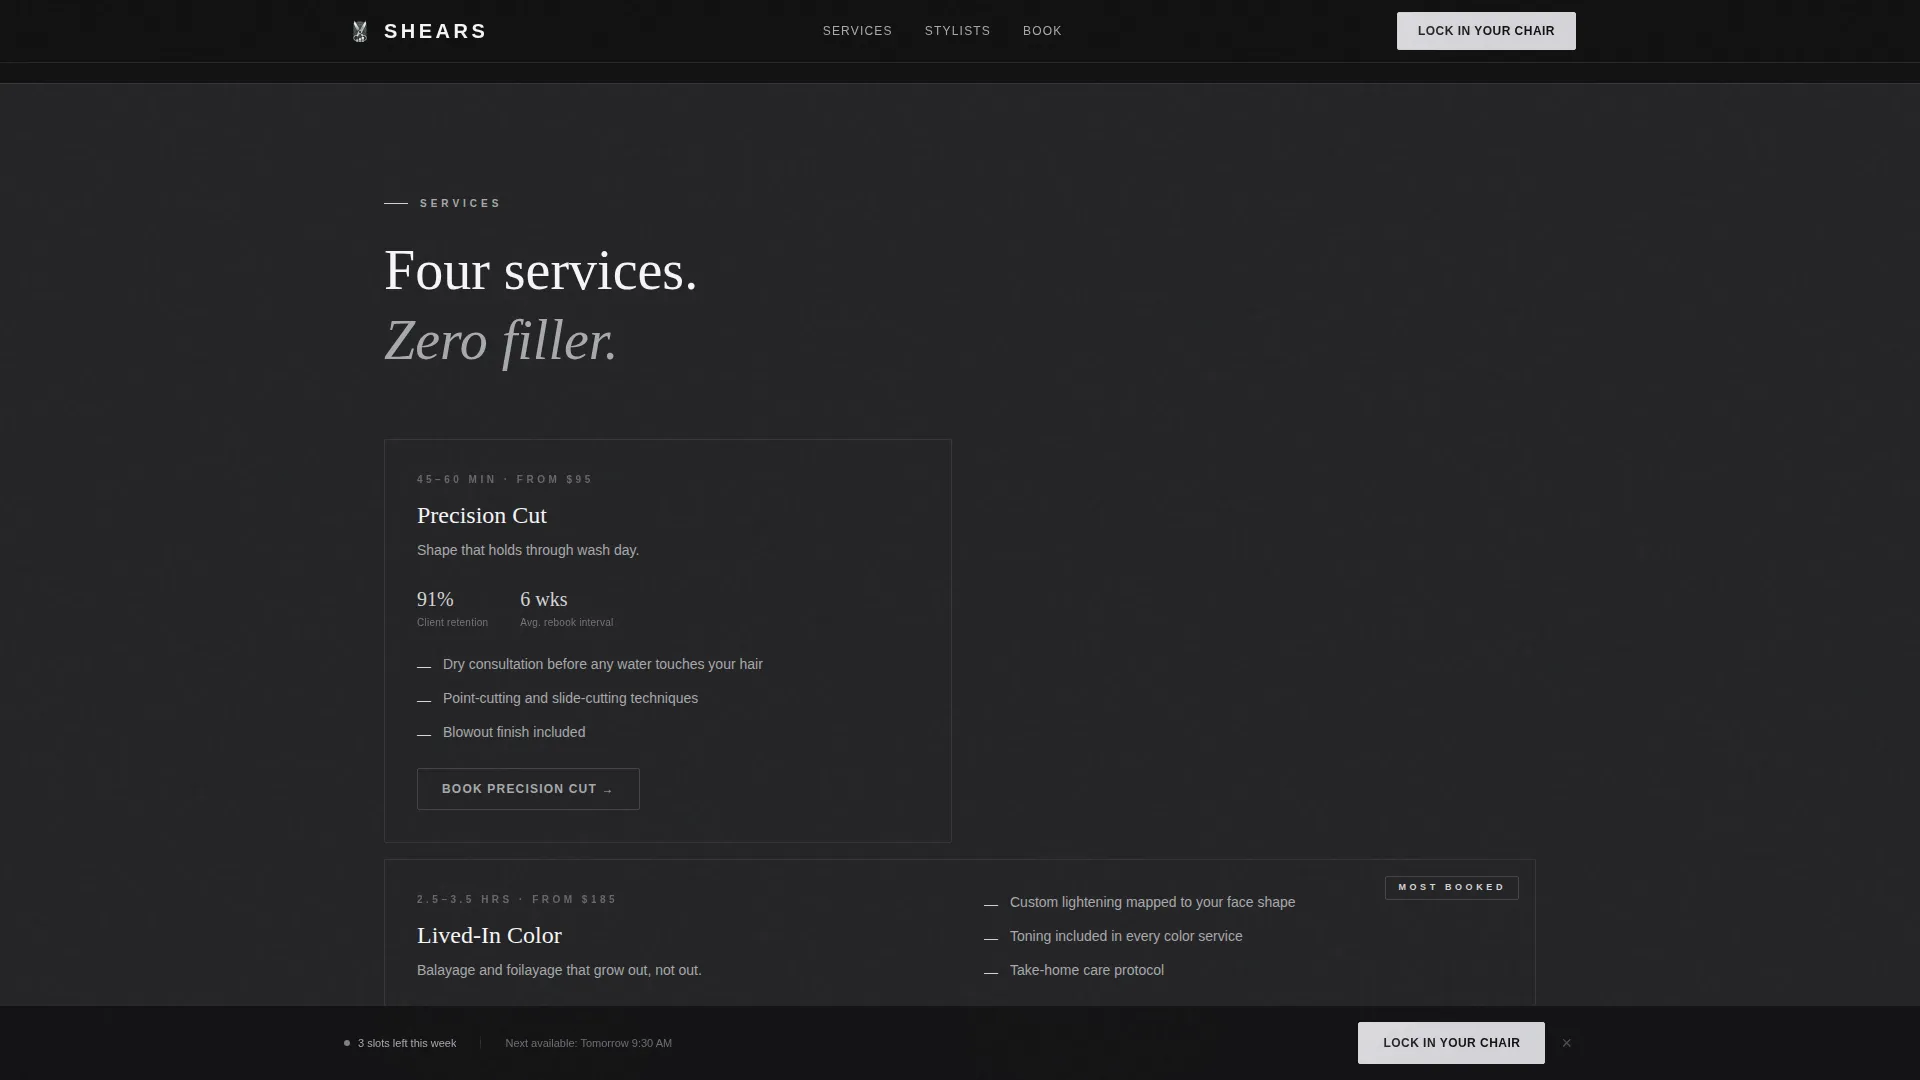The image size is (1920, 1080).
Task: Click '45–60 MIN · FROM $95' label
Action: [505, 480]
